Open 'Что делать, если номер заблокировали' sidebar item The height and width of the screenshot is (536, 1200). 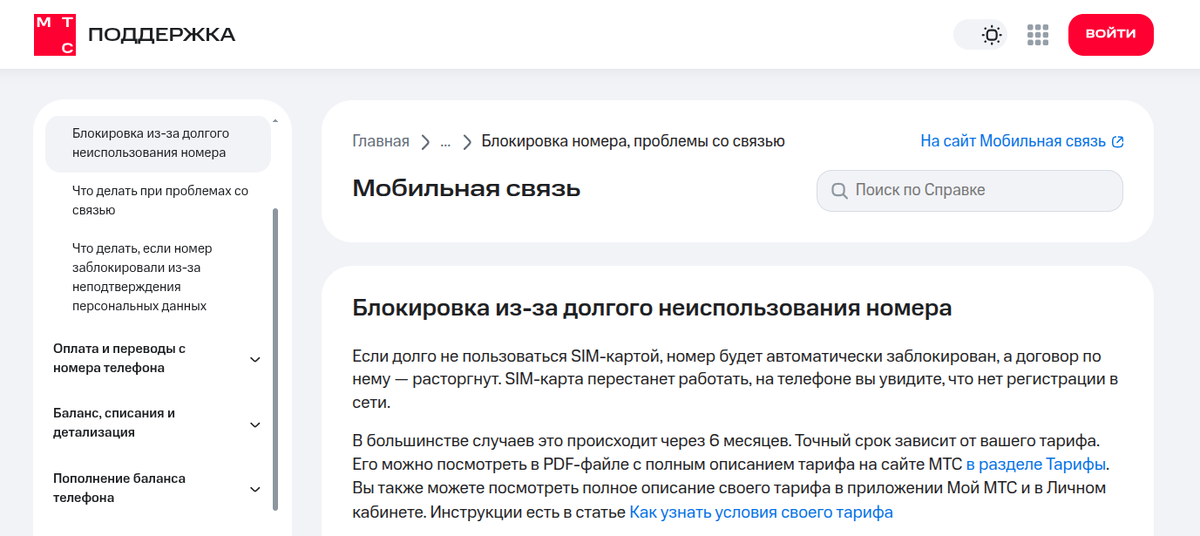[142, 277]
